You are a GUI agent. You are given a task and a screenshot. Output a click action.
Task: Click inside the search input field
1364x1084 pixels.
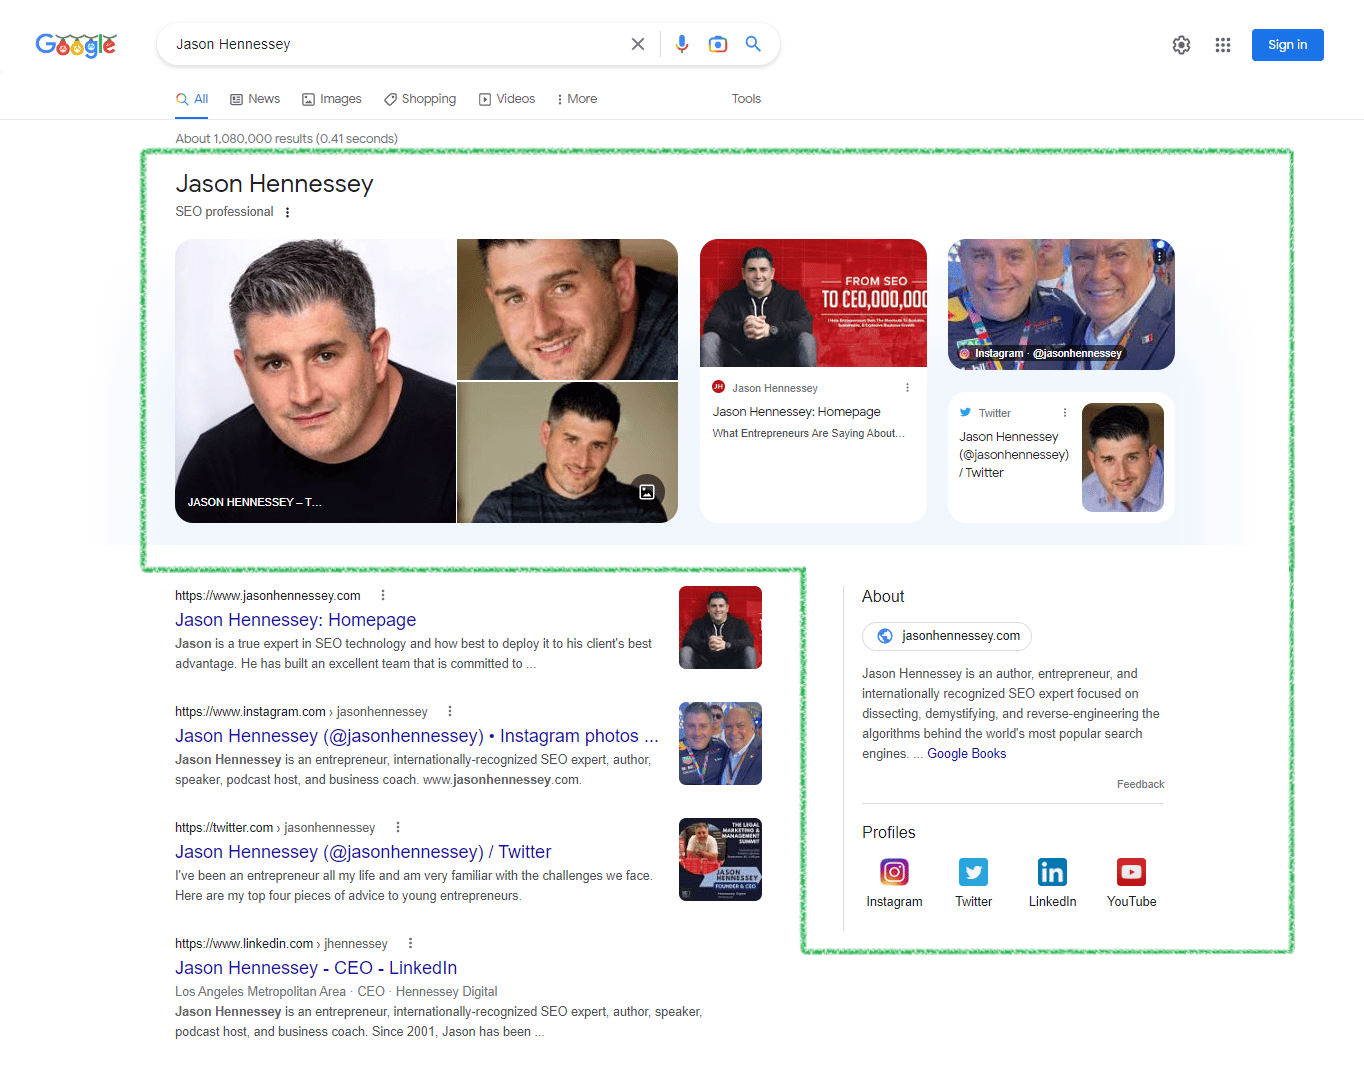(x=395, y=44)
